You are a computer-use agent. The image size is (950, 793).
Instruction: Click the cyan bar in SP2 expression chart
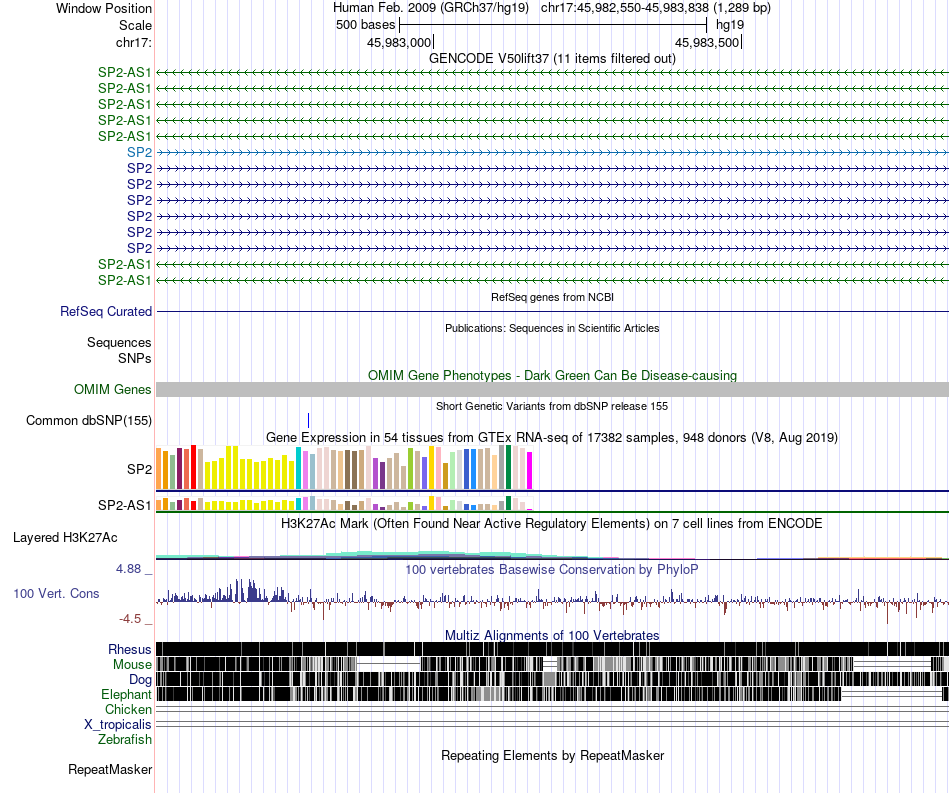(298, 468)
